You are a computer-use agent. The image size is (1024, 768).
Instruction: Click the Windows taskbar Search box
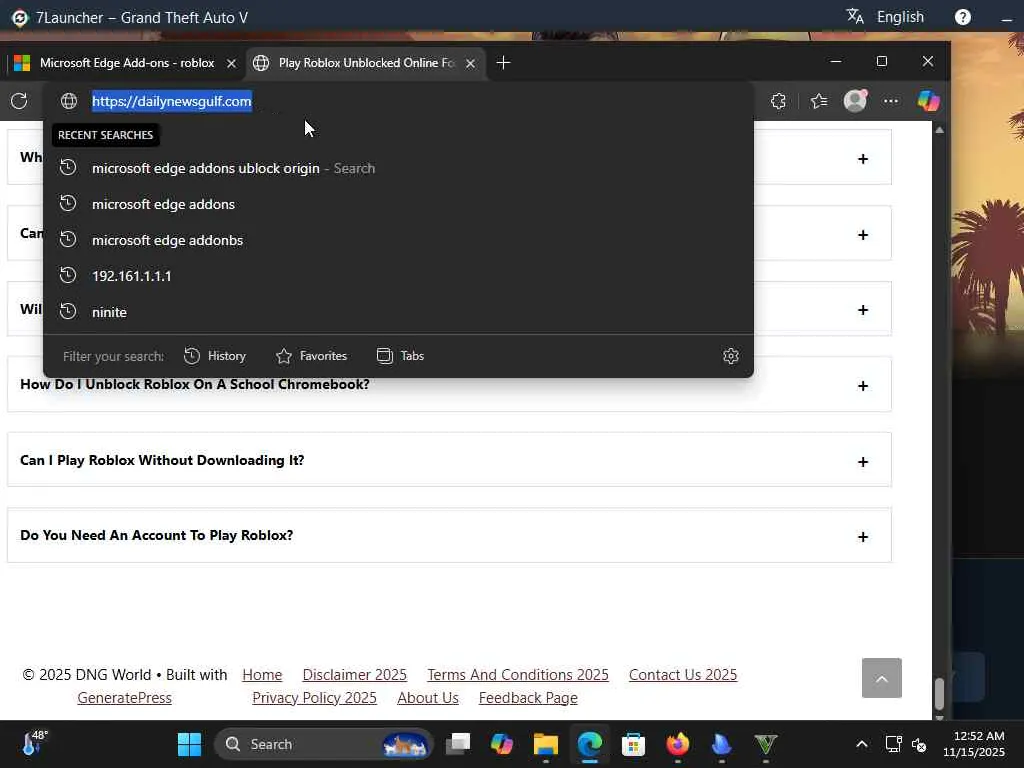[324, 744]
